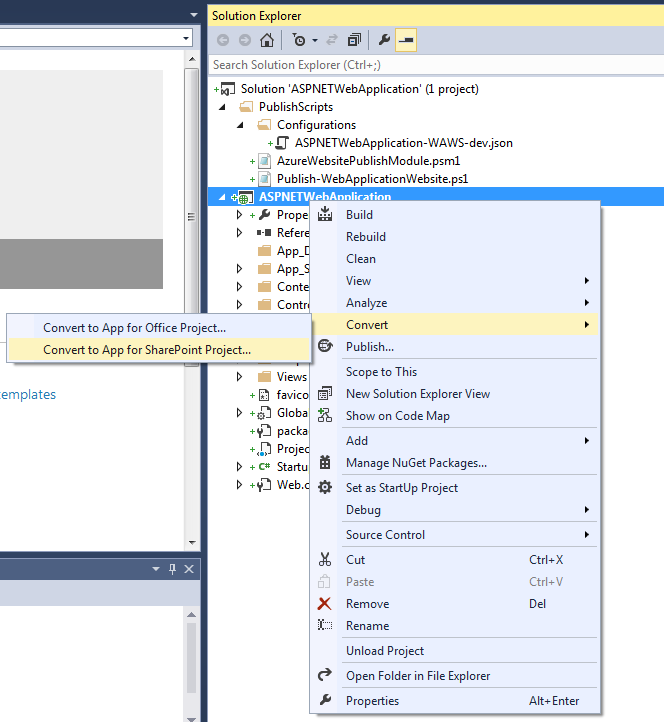Collapse the PublishScripts folder

point(222,107)
